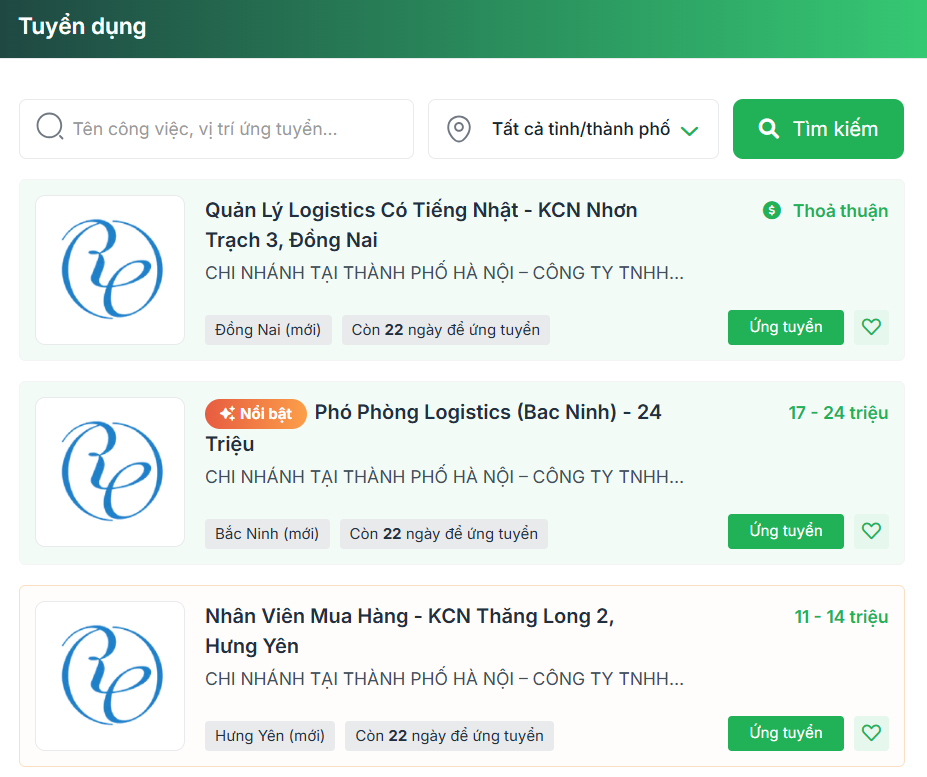This screenshot has height=777, width=927.
Task: Open the Nhân Viên Mua Hàng job title
Action: click(410, 631)
